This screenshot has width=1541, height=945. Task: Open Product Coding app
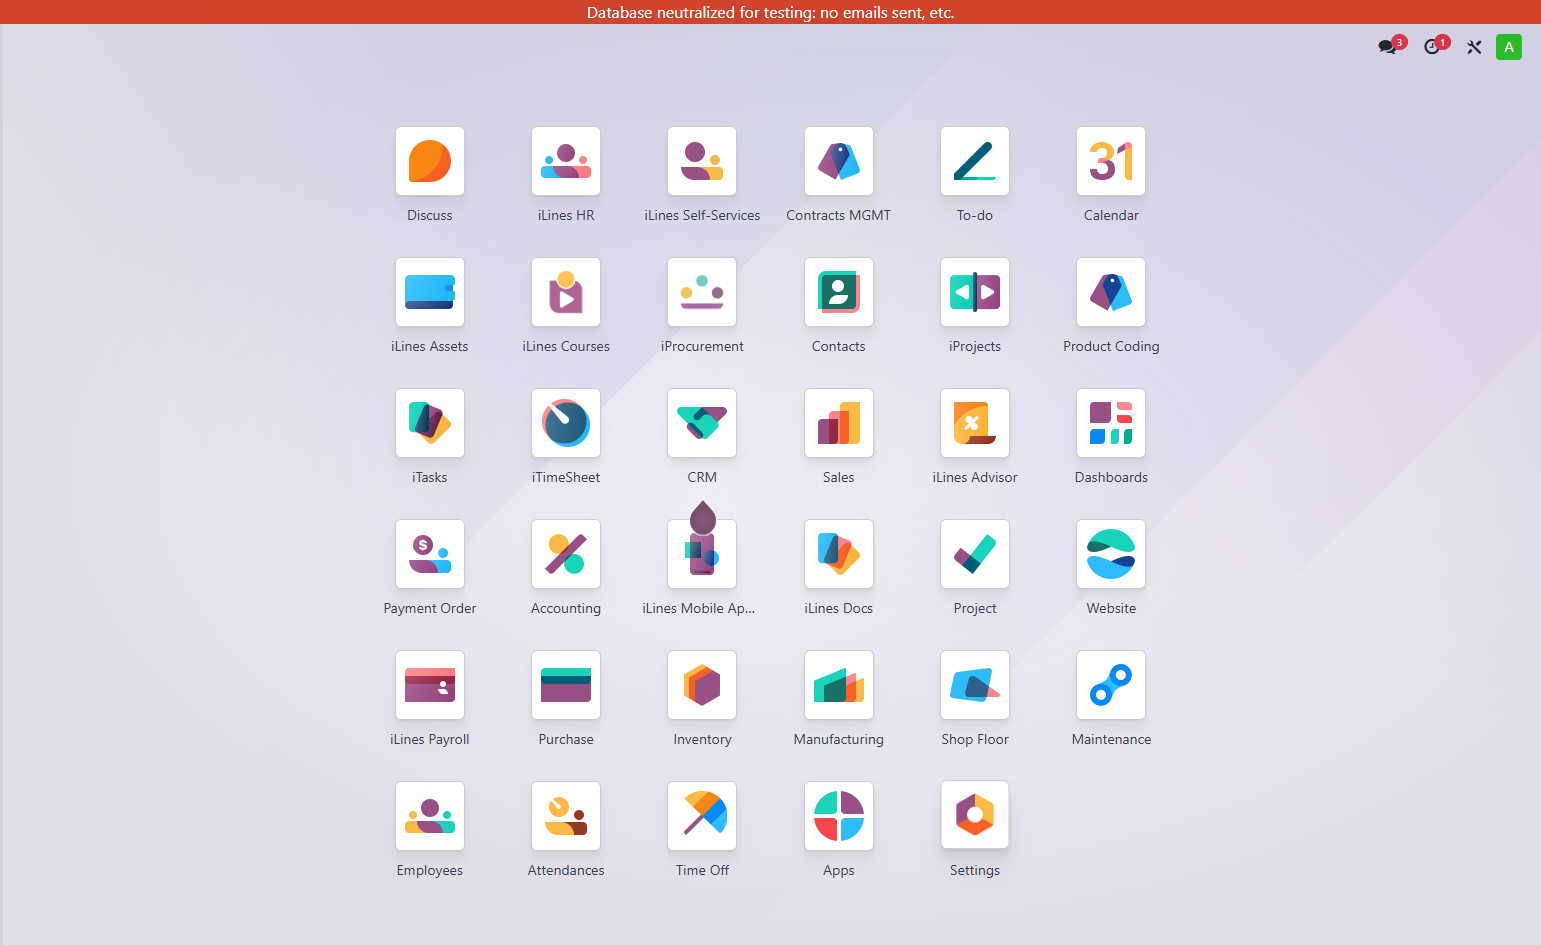point(1111,292)
